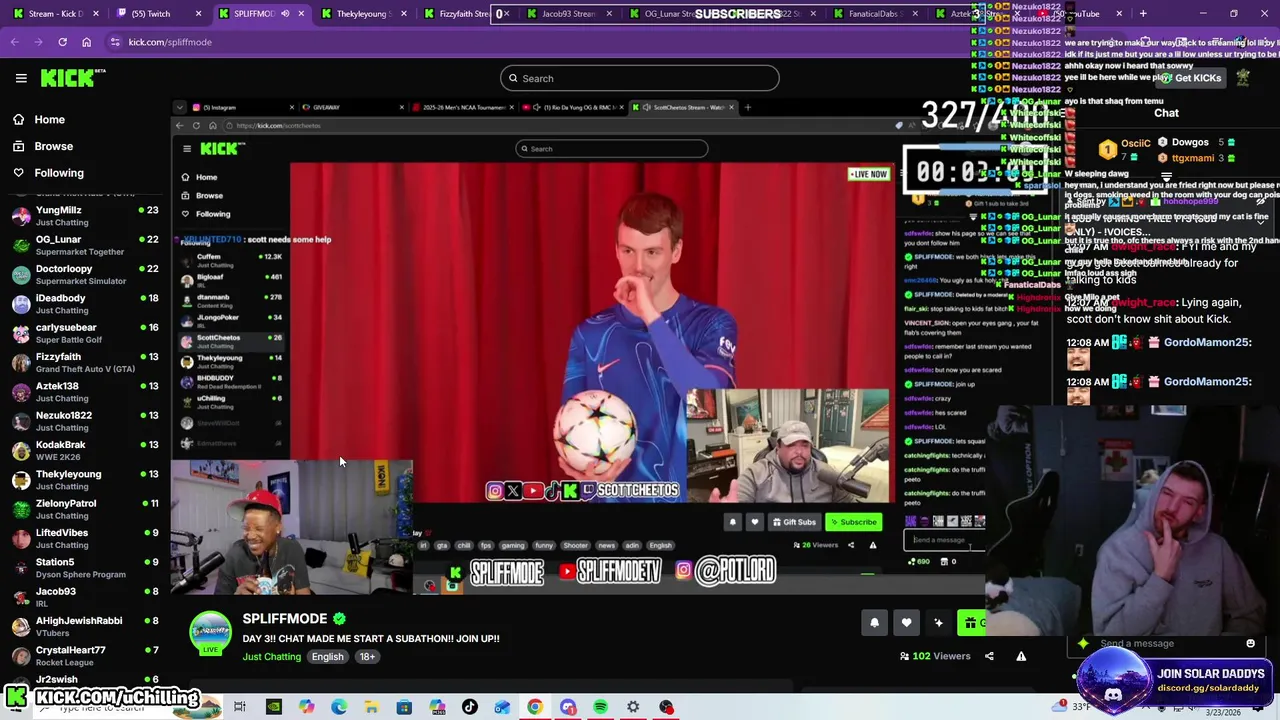Toggle notifications with the bell icon for SPLIFFMODE
1280x720 pixels.
click(874, 623)
